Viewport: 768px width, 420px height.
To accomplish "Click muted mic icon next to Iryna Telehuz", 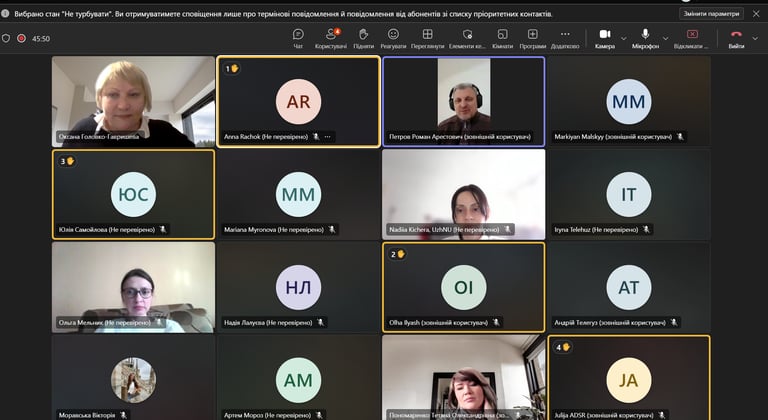I will click(x=646, y=229).
